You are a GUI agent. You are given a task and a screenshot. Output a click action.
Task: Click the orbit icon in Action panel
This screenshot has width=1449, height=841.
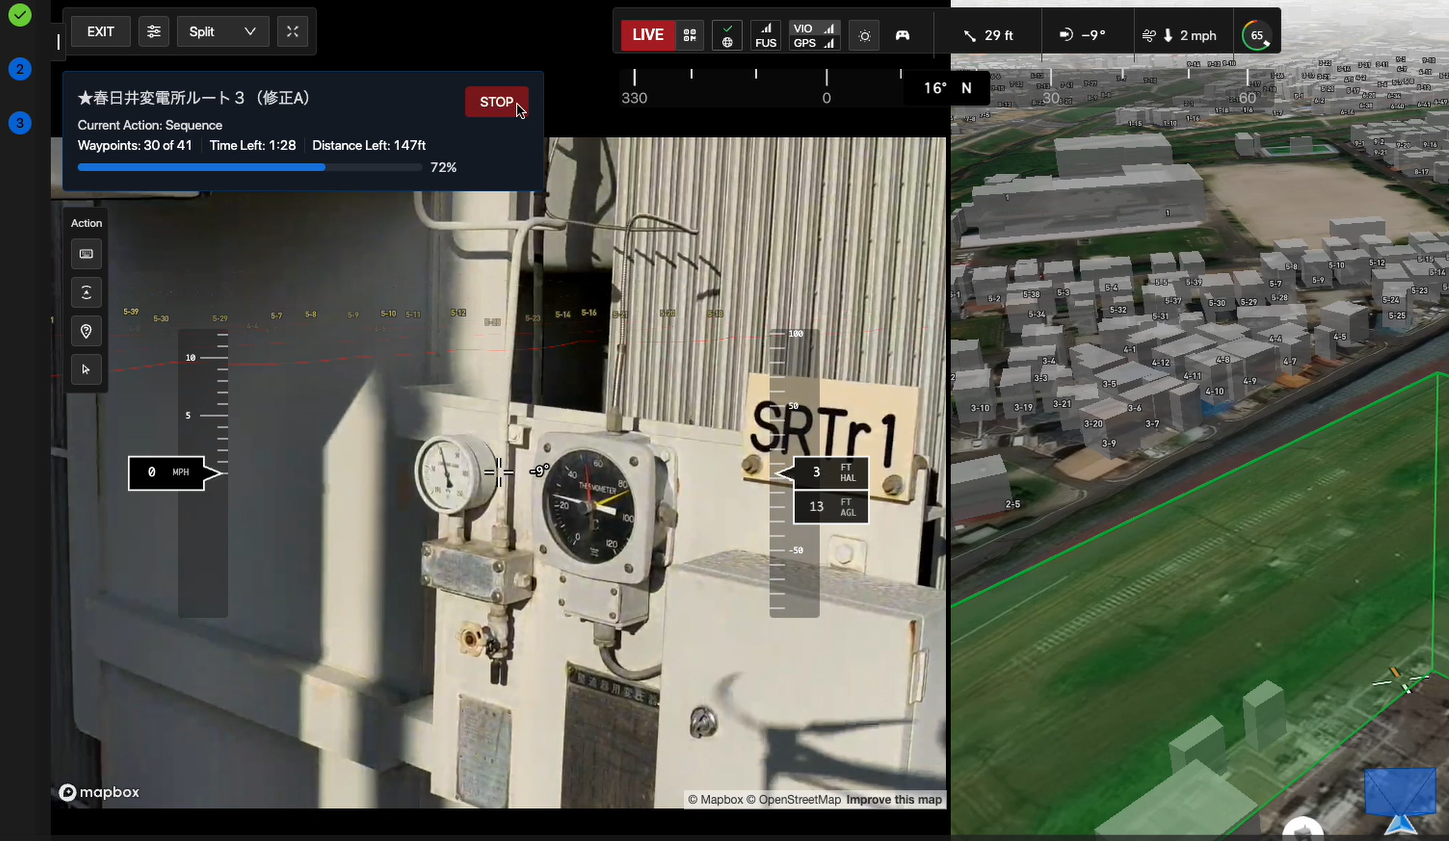click(86, 292)
